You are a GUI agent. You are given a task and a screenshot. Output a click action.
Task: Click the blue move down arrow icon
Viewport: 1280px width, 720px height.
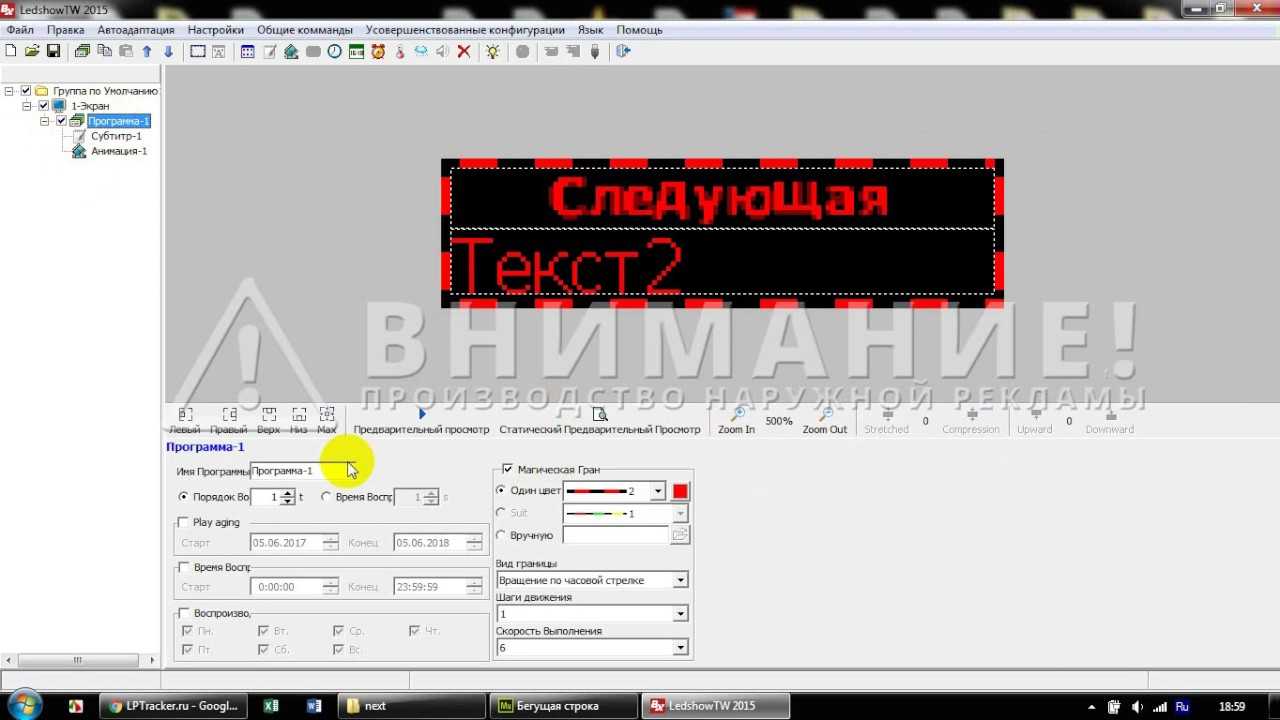(x=168, y=51)
